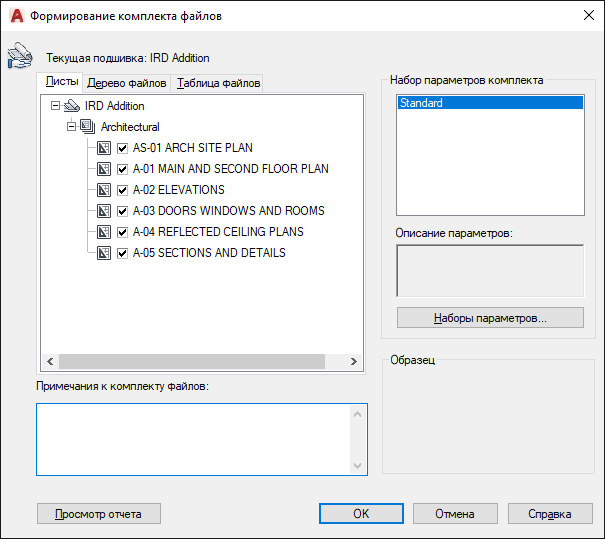
Task: Click the Architectural subset icon
Action: pos(88,127)
